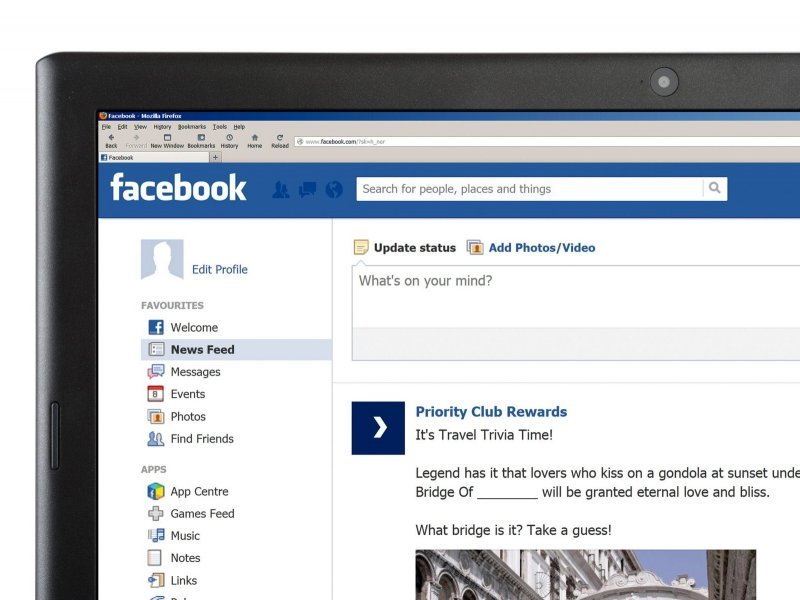This screenshot has height=600, width=800.
Task: Click the Notes icon in Apps
Action: [155, 558]
